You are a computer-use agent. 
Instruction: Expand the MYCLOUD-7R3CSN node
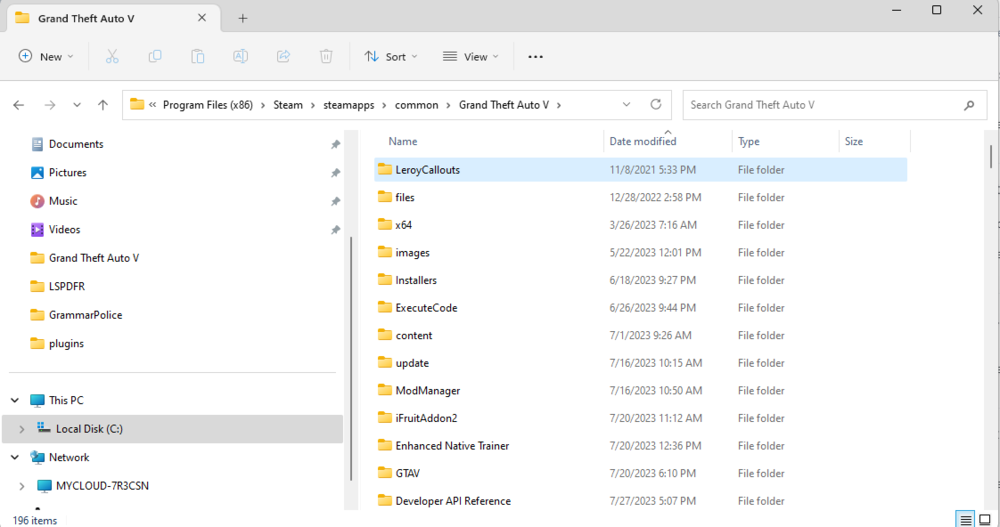tap(22, 486)
